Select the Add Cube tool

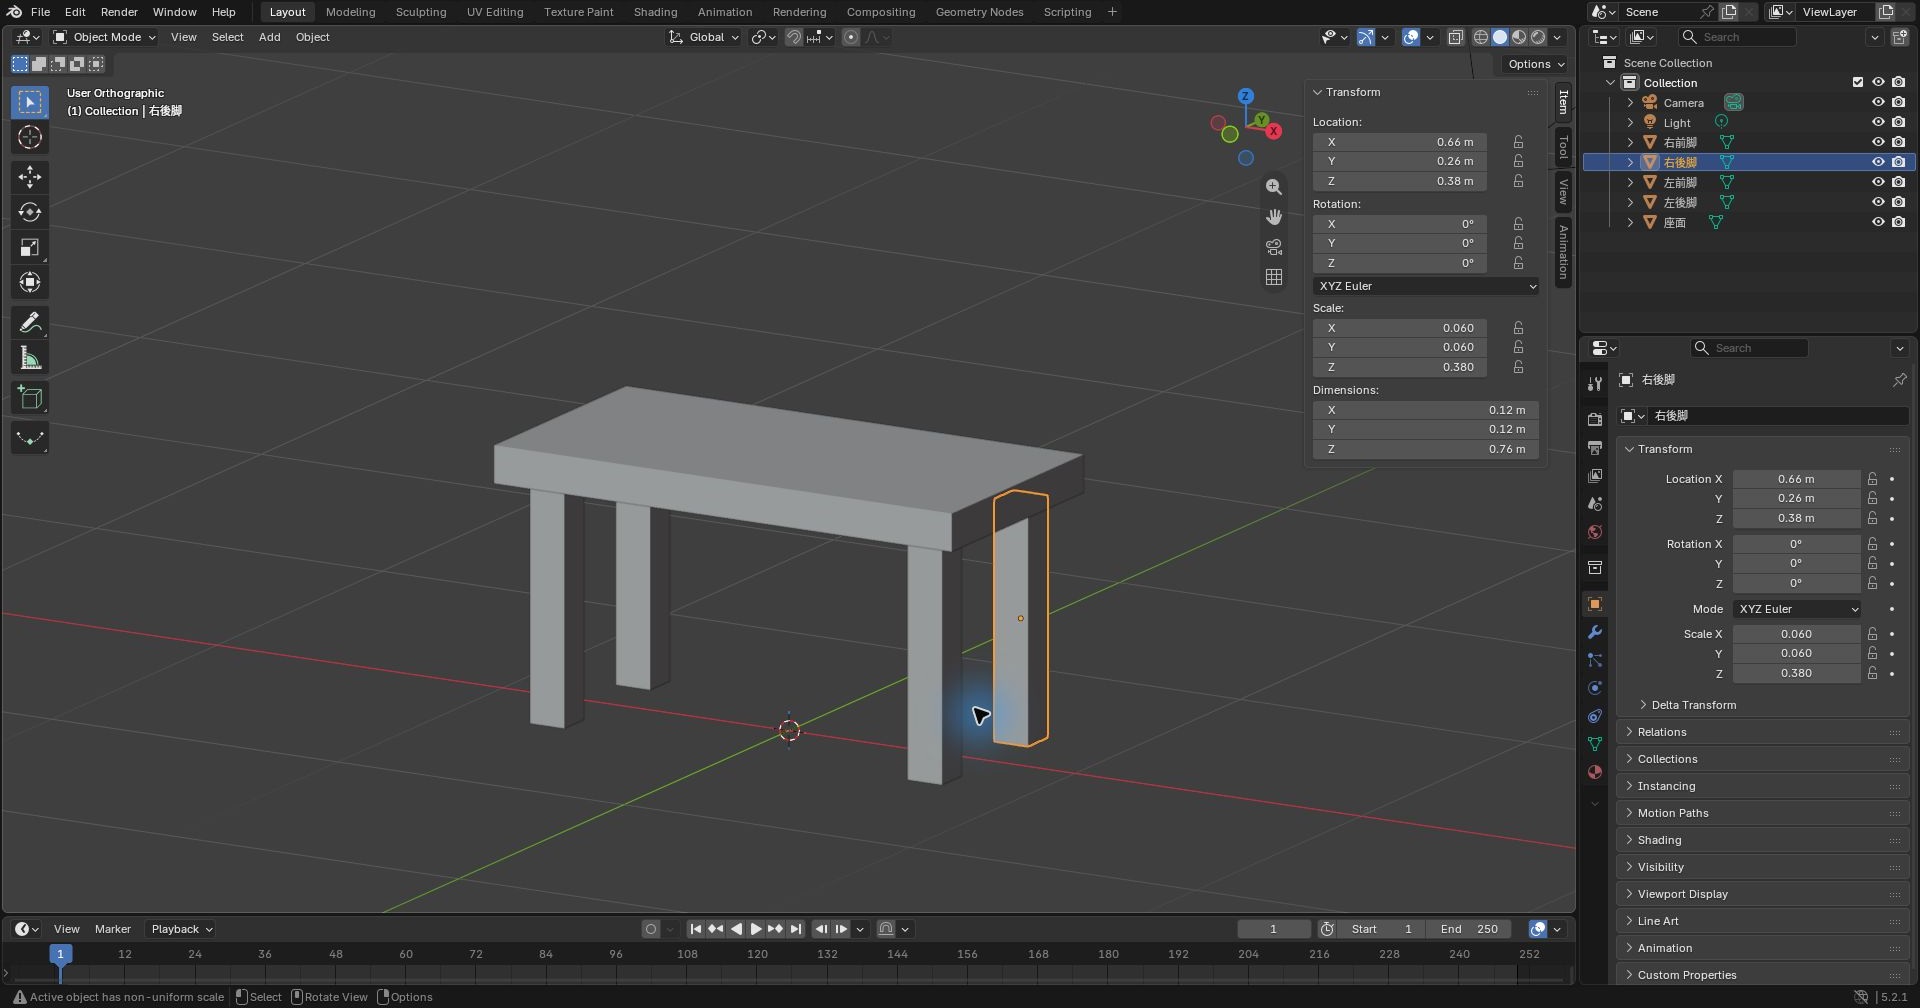point(30,398)
